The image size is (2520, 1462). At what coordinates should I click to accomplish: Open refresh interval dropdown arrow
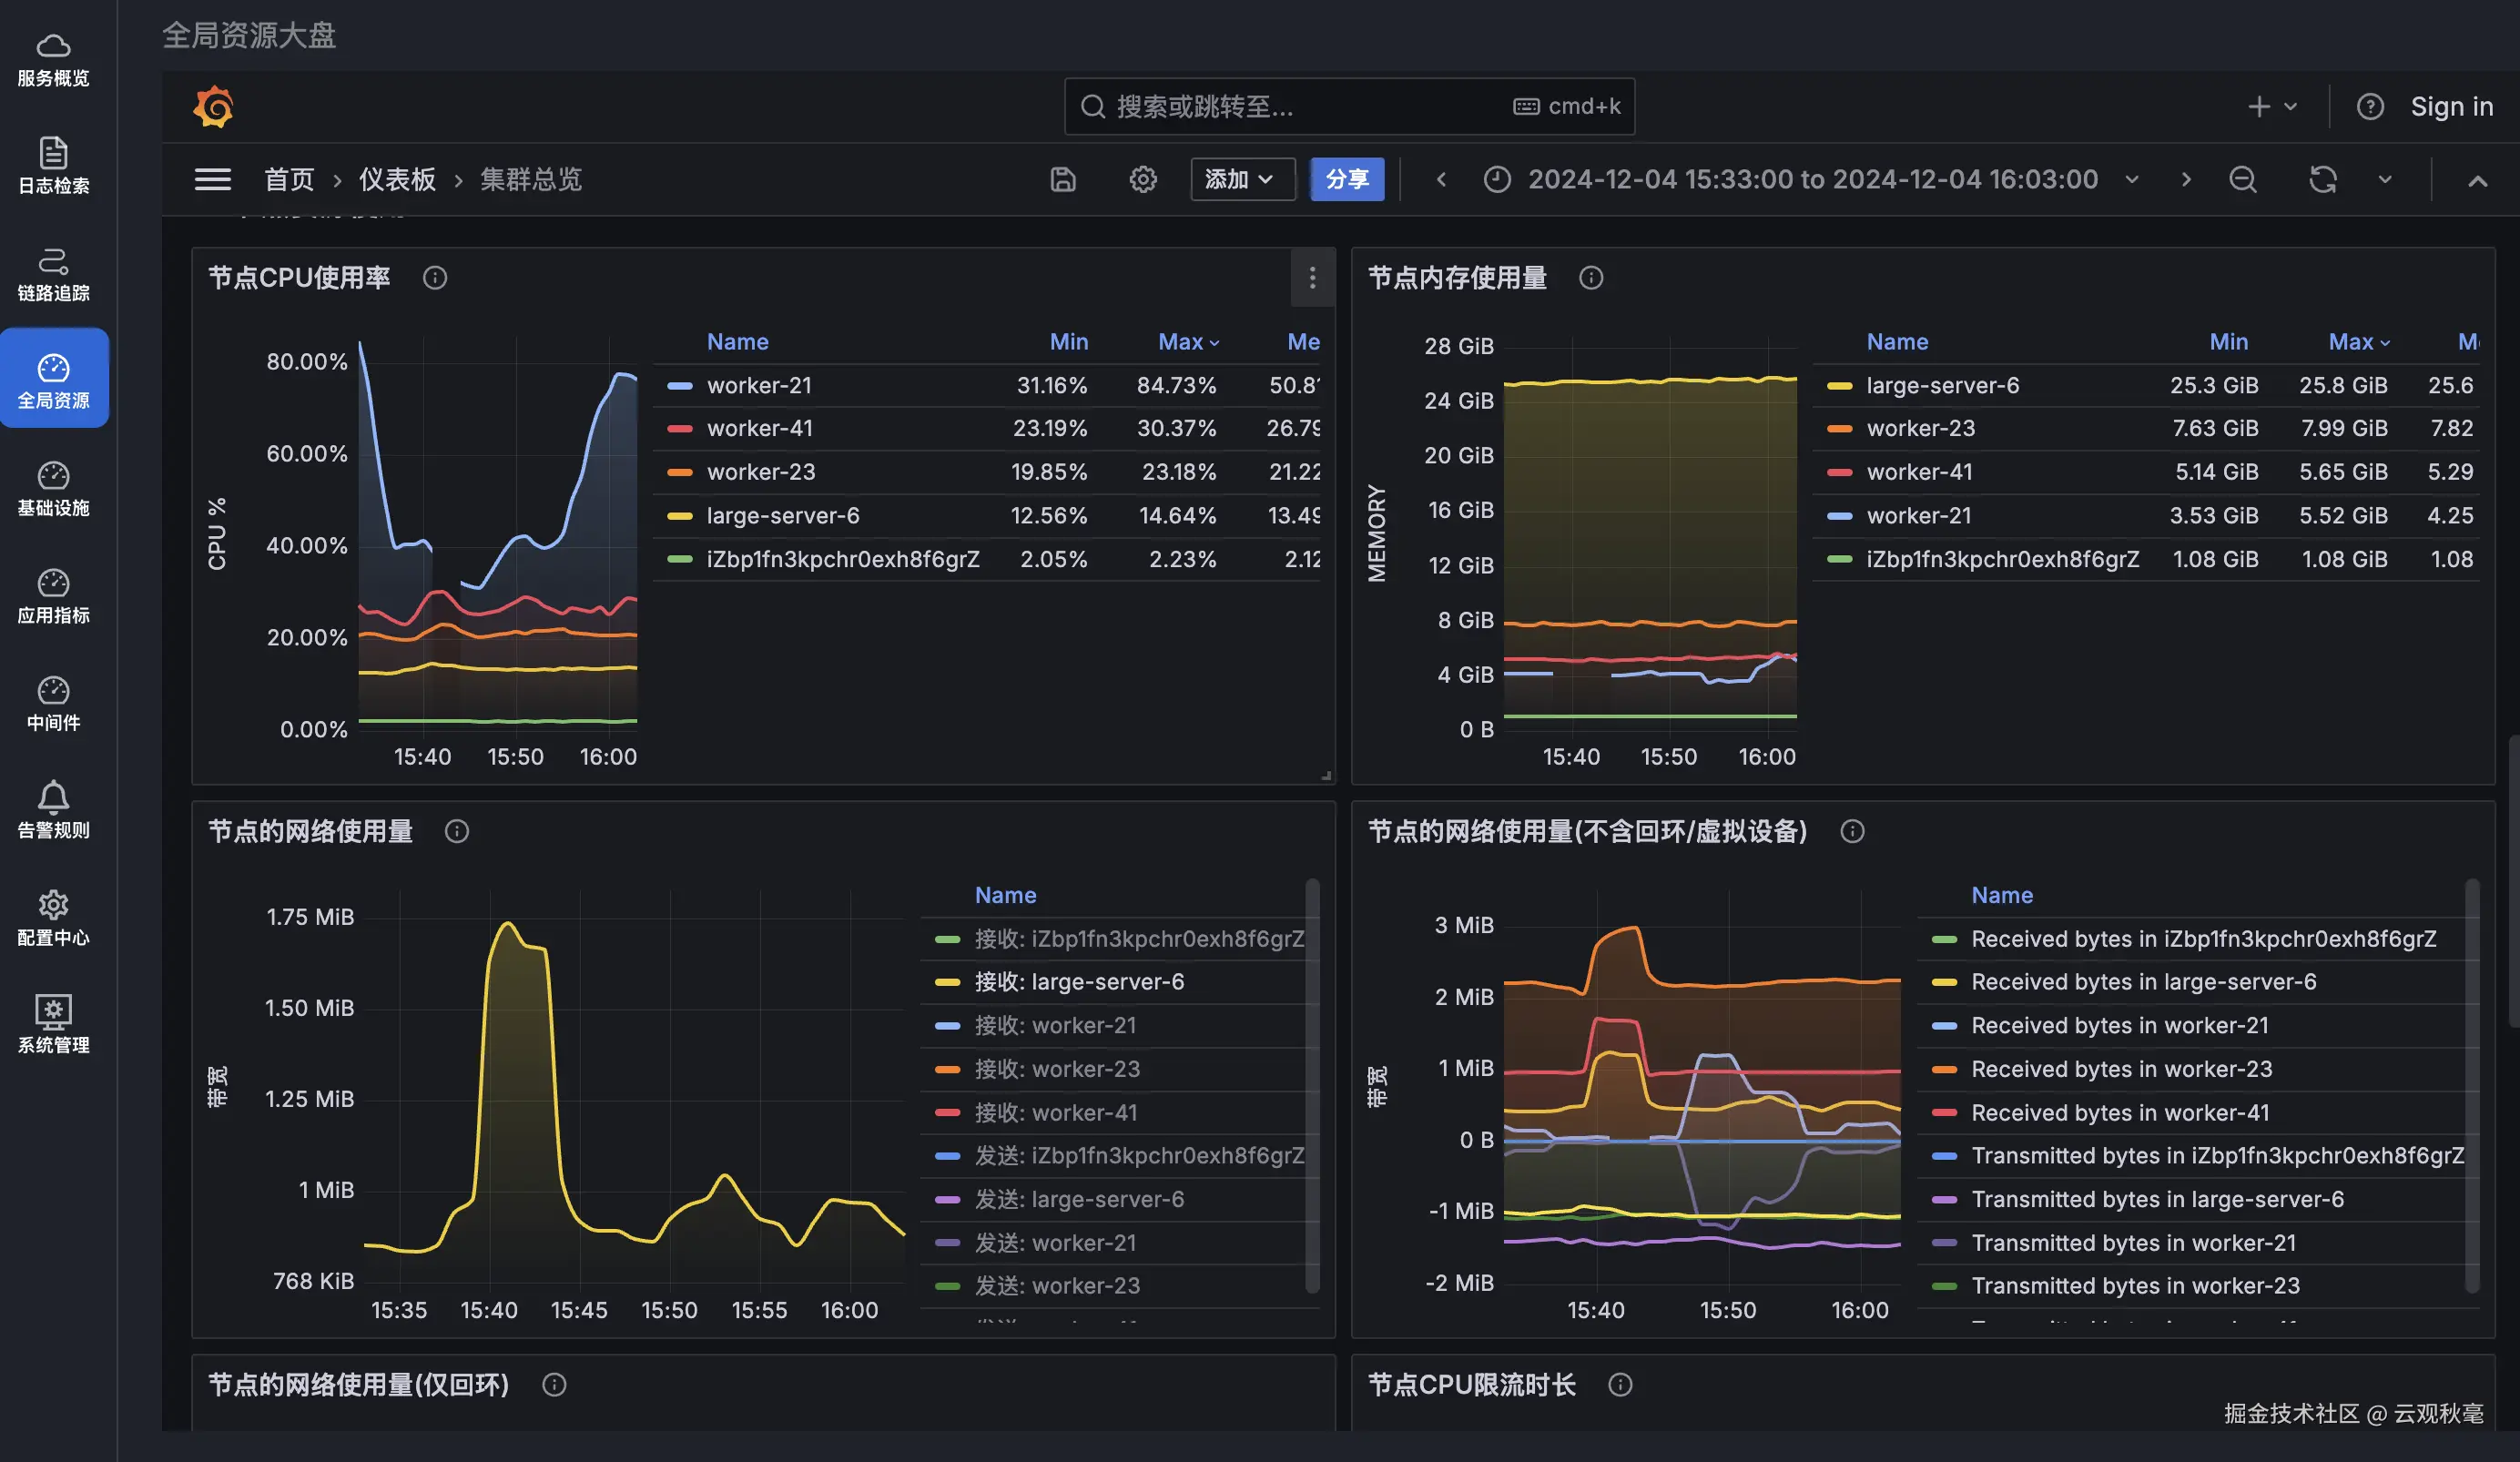pyautogui.click(x=2385, y=180)
